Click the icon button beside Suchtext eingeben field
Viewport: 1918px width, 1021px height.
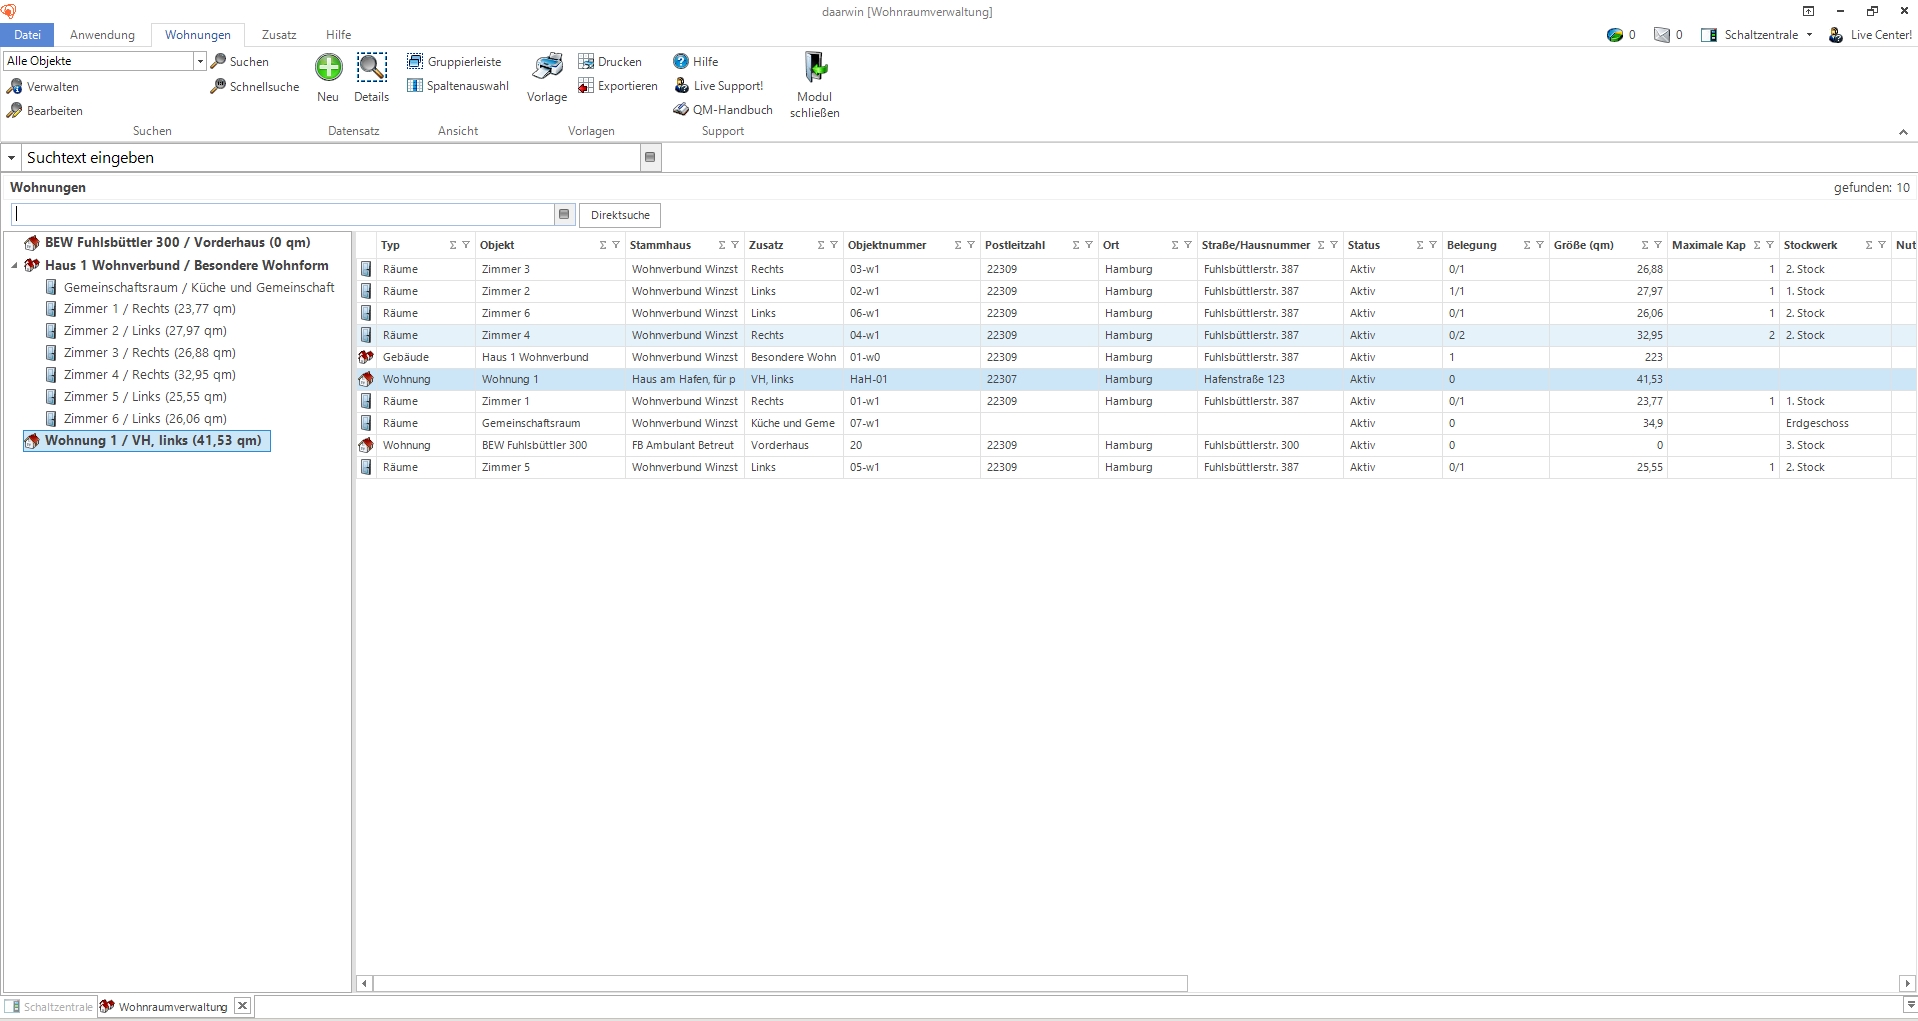650,158
